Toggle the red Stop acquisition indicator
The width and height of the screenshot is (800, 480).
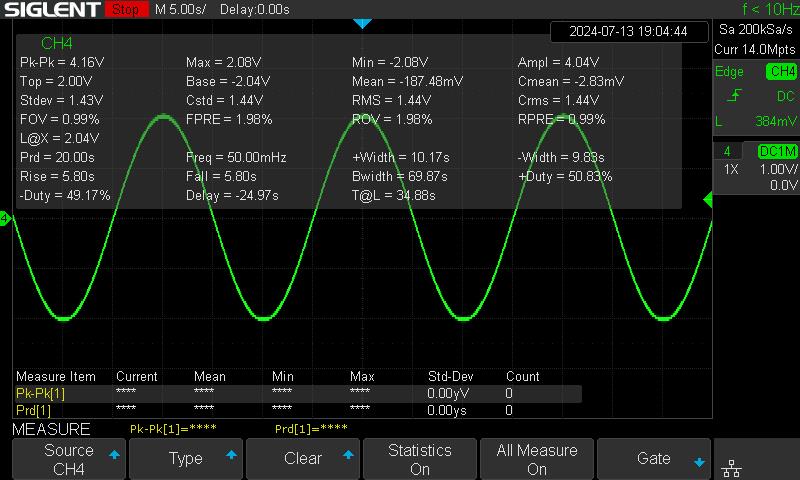tap(125, 10)
